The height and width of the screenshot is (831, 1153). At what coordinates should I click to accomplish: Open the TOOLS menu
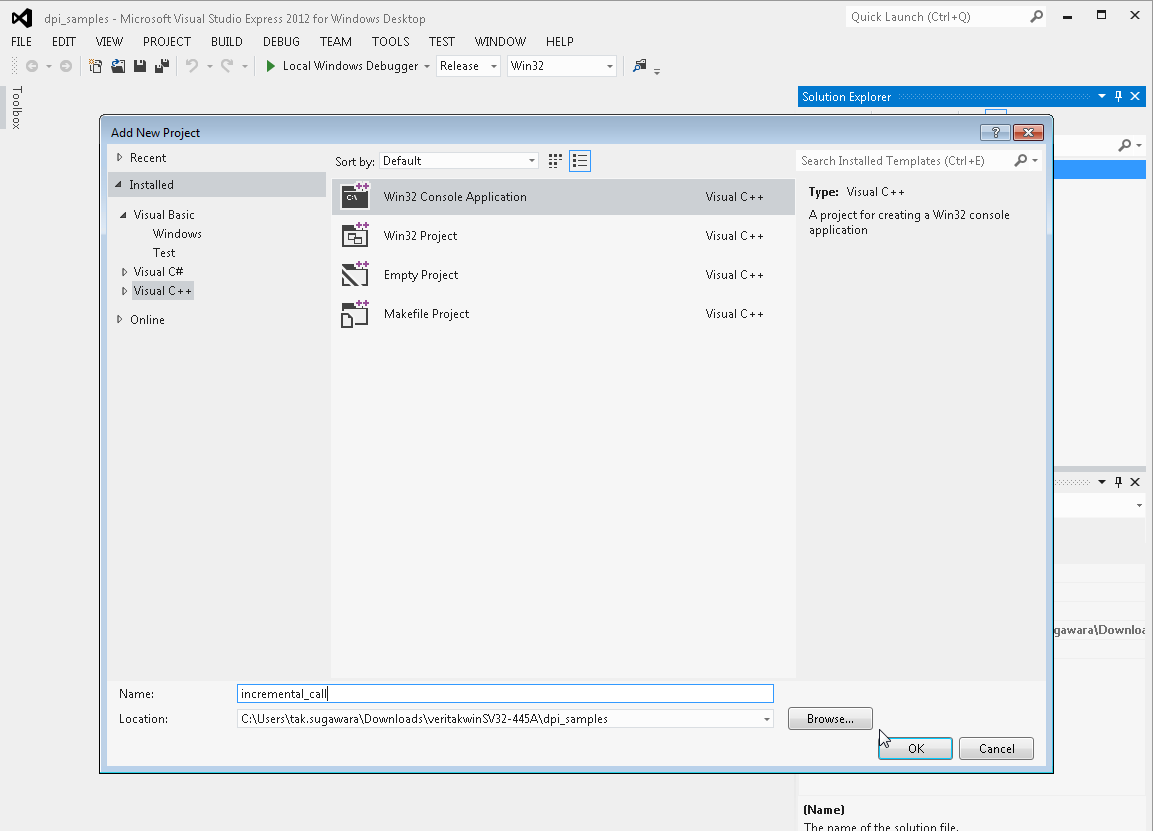point(390,42)
